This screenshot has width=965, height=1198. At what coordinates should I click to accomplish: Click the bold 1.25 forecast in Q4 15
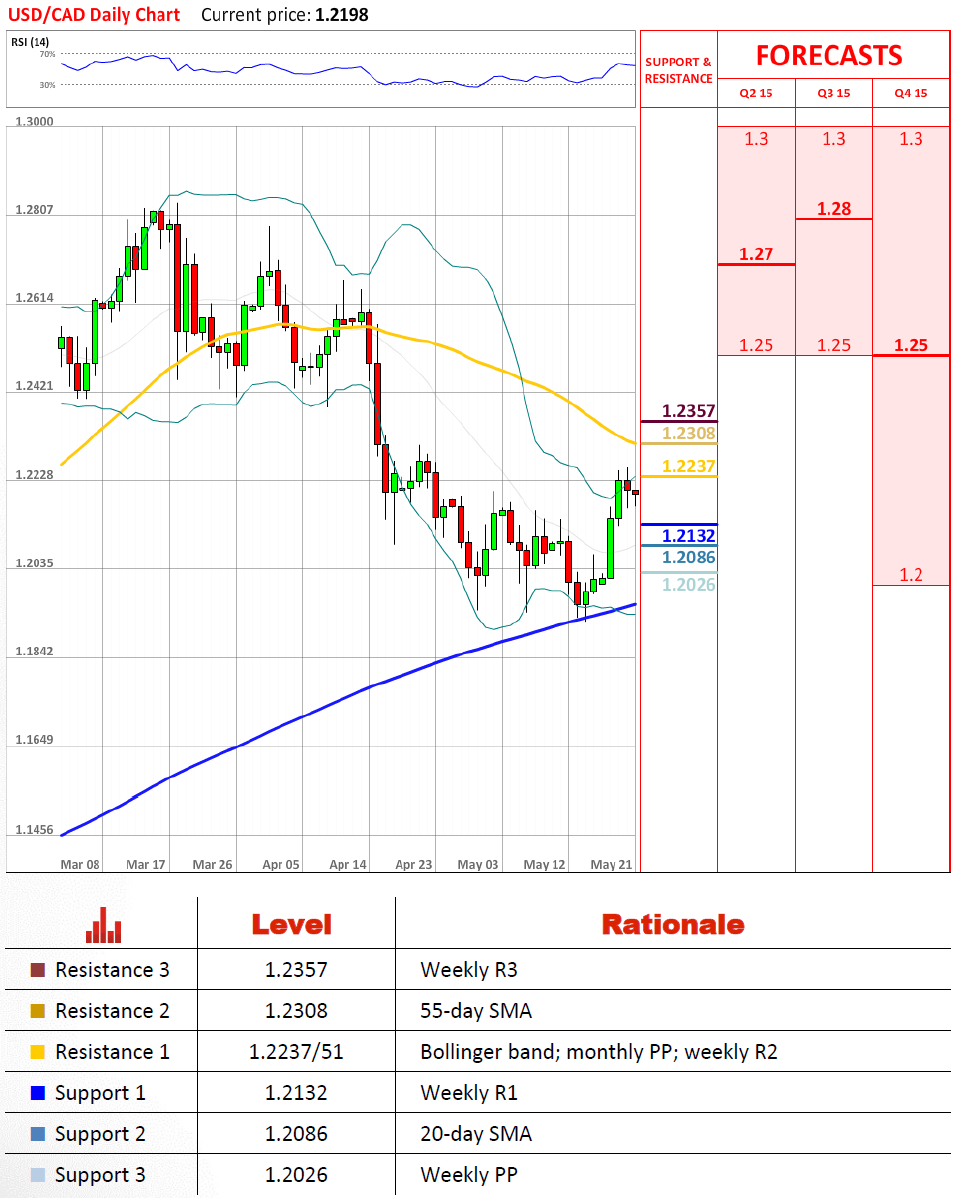pos(911,345)
